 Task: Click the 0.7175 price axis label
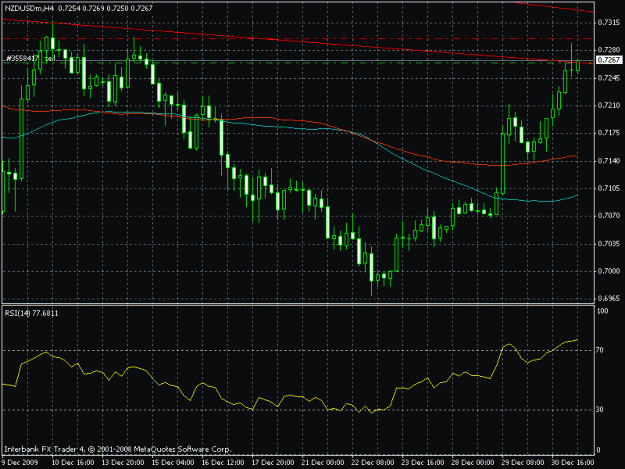click(609, 133)
